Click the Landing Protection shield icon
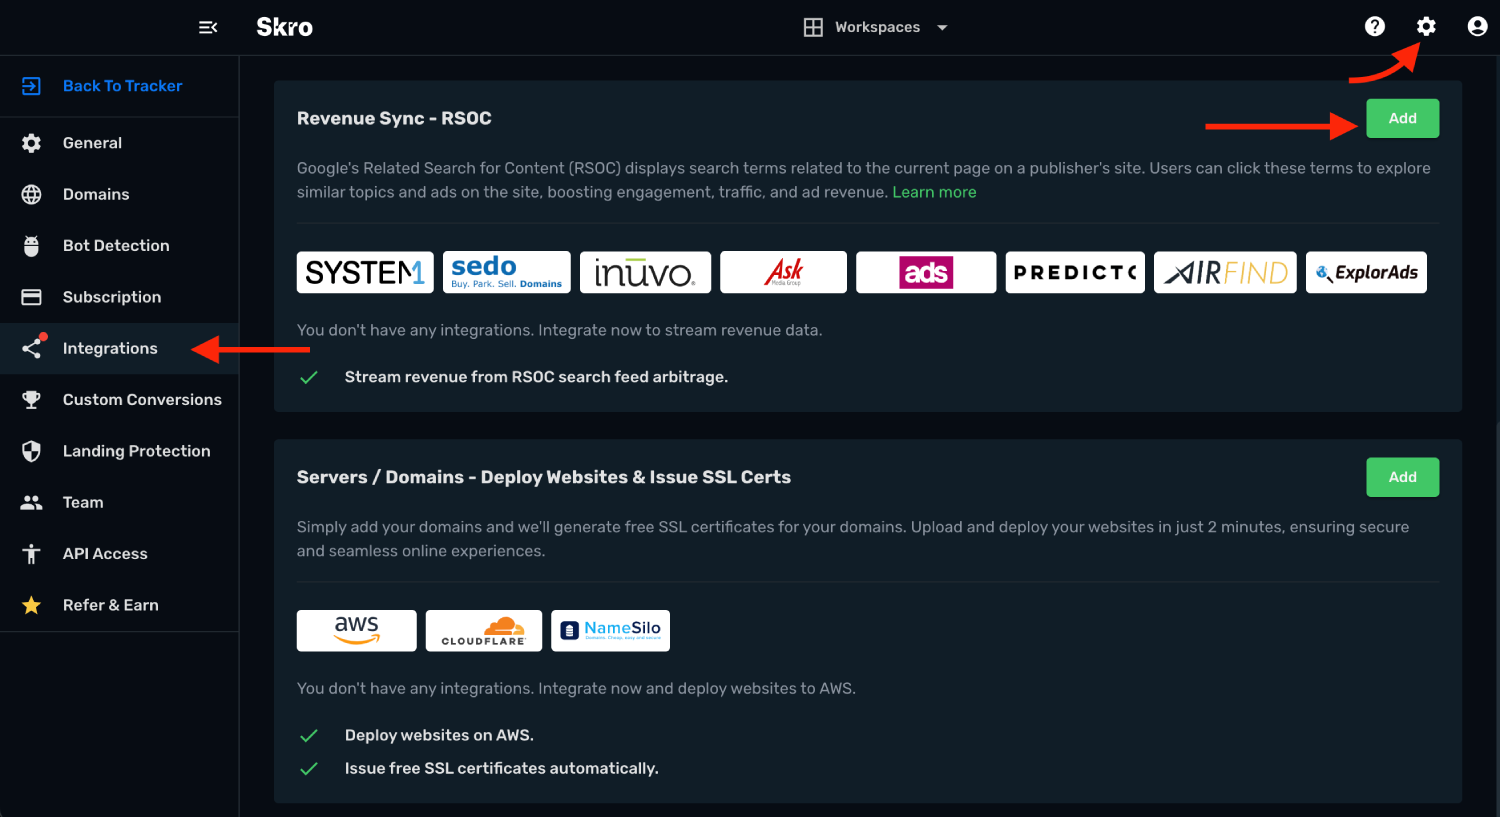Image resolution: width=1500 pixels, height=817 pixels. pos(31,451)
